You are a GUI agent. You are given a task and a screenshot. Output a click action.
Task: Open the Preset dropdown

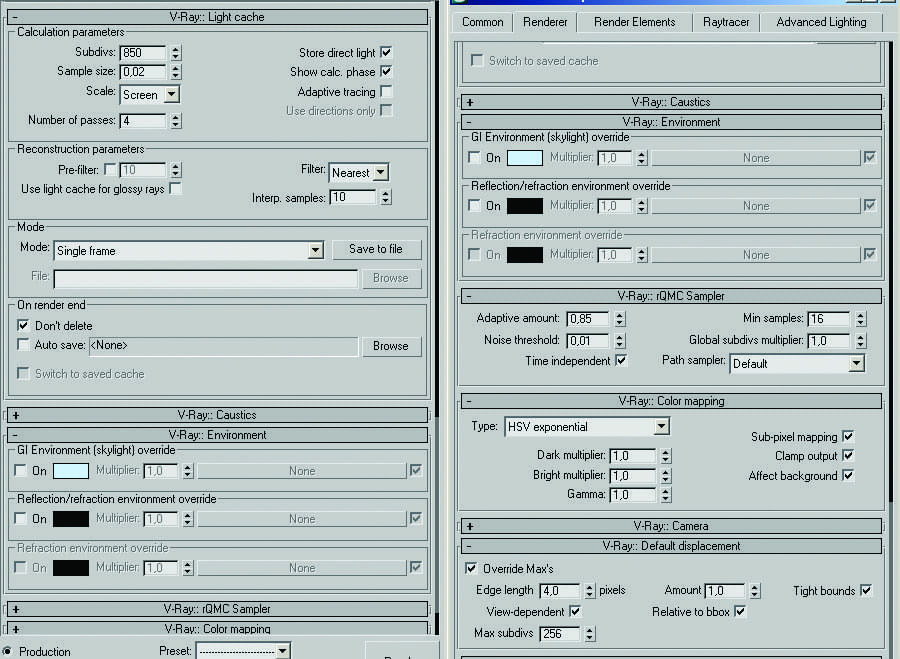click(x=243, y=651)
